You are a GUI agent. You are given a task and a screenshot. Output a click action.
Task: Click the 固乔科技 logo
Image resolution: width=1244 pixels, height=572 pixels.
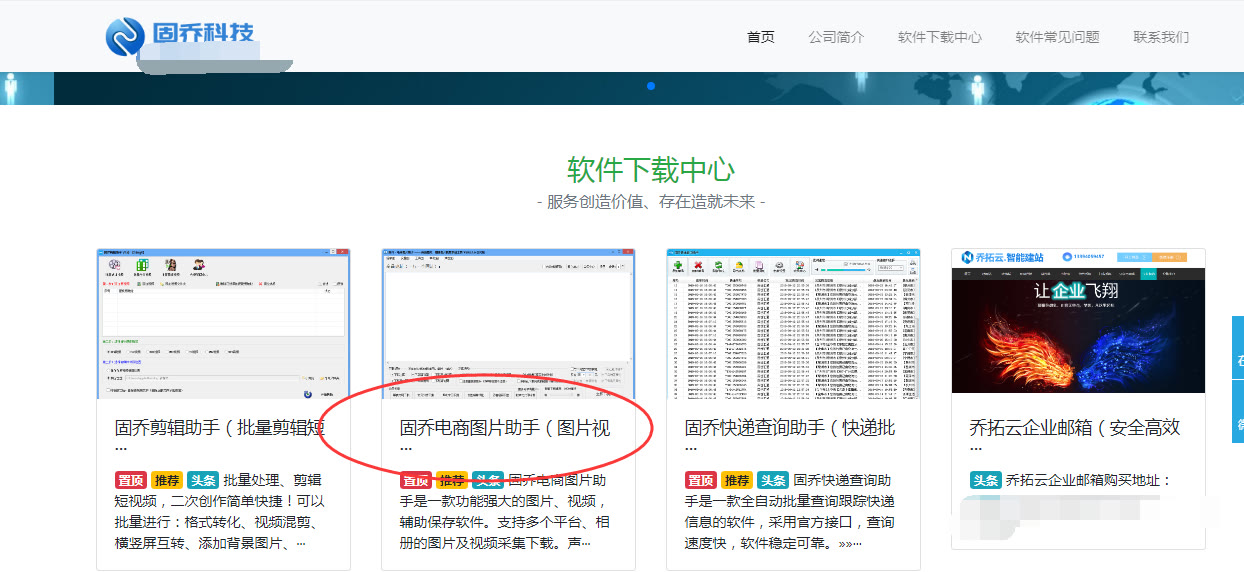click(180, 36)
